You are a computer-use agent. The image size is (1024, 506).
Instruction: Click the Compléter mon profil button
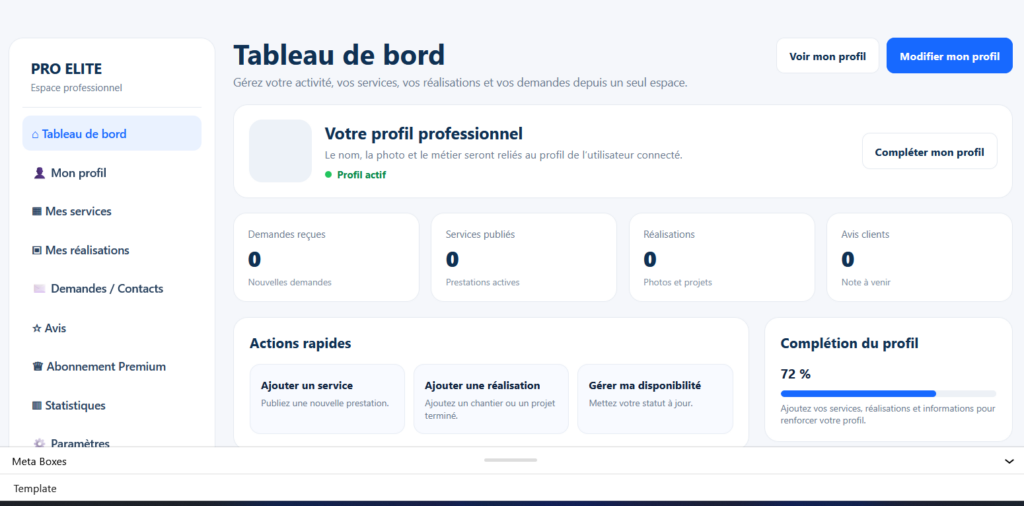tap(929, 151)
